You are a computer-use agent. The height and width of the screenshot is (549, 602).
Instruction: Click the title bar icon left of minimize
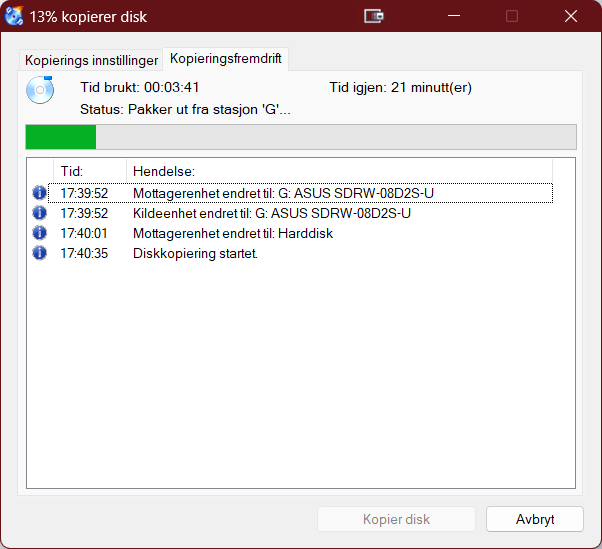click(x=374, y=16)
